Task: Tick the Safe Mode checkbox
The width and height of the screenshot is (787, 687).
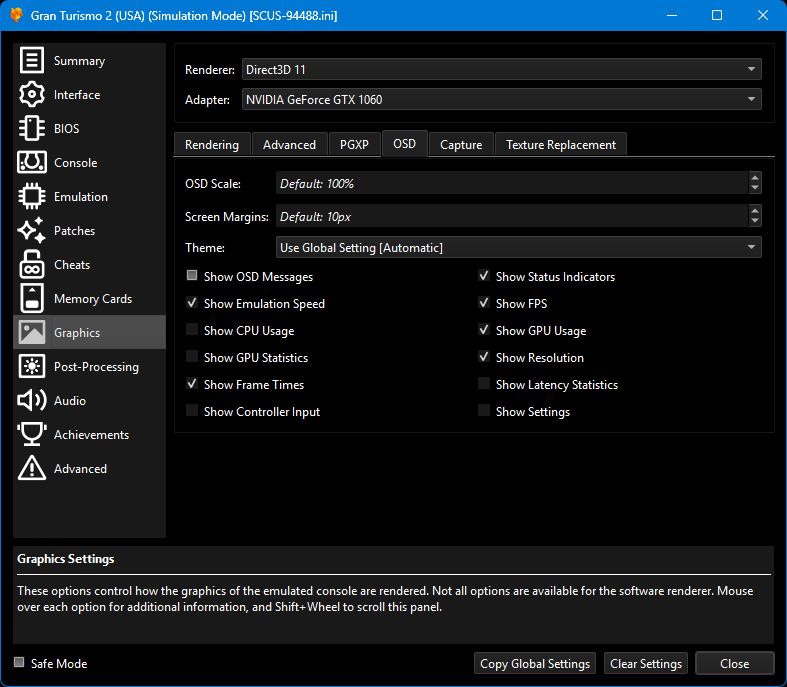Action: coord(19,663)
